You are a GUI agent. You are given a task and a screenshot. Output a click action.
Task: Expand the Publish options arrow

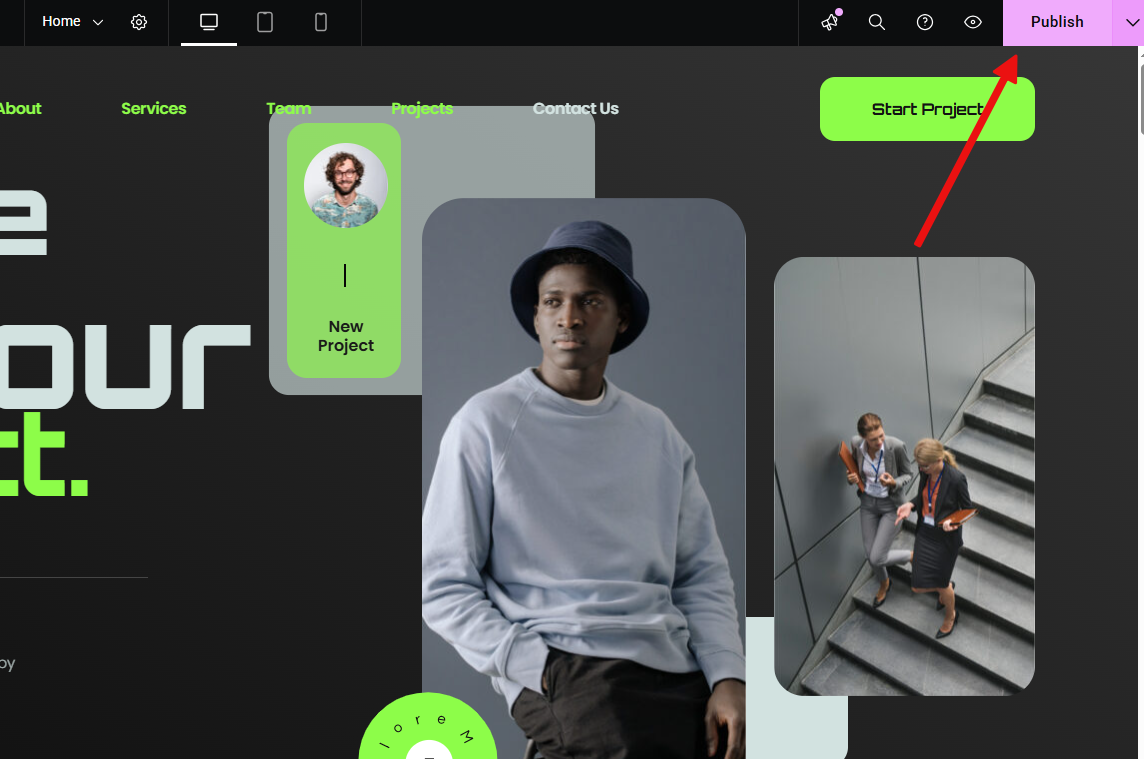[1131, 22]
